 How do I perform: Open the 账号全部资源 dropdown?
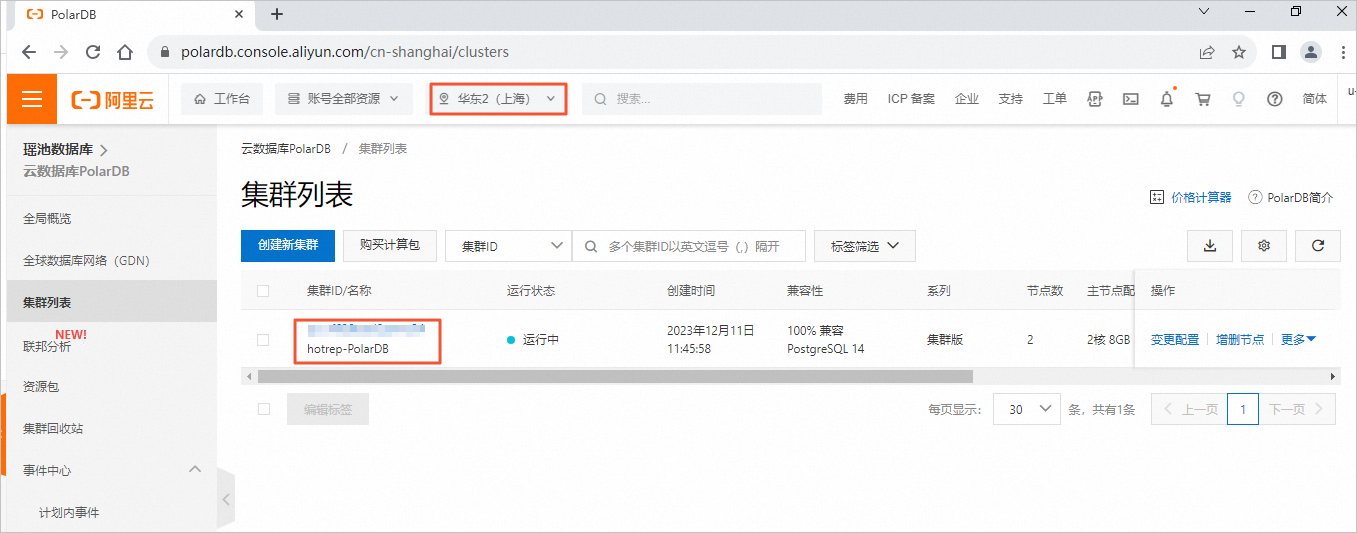pyautogui.click(x=343, y=99)
